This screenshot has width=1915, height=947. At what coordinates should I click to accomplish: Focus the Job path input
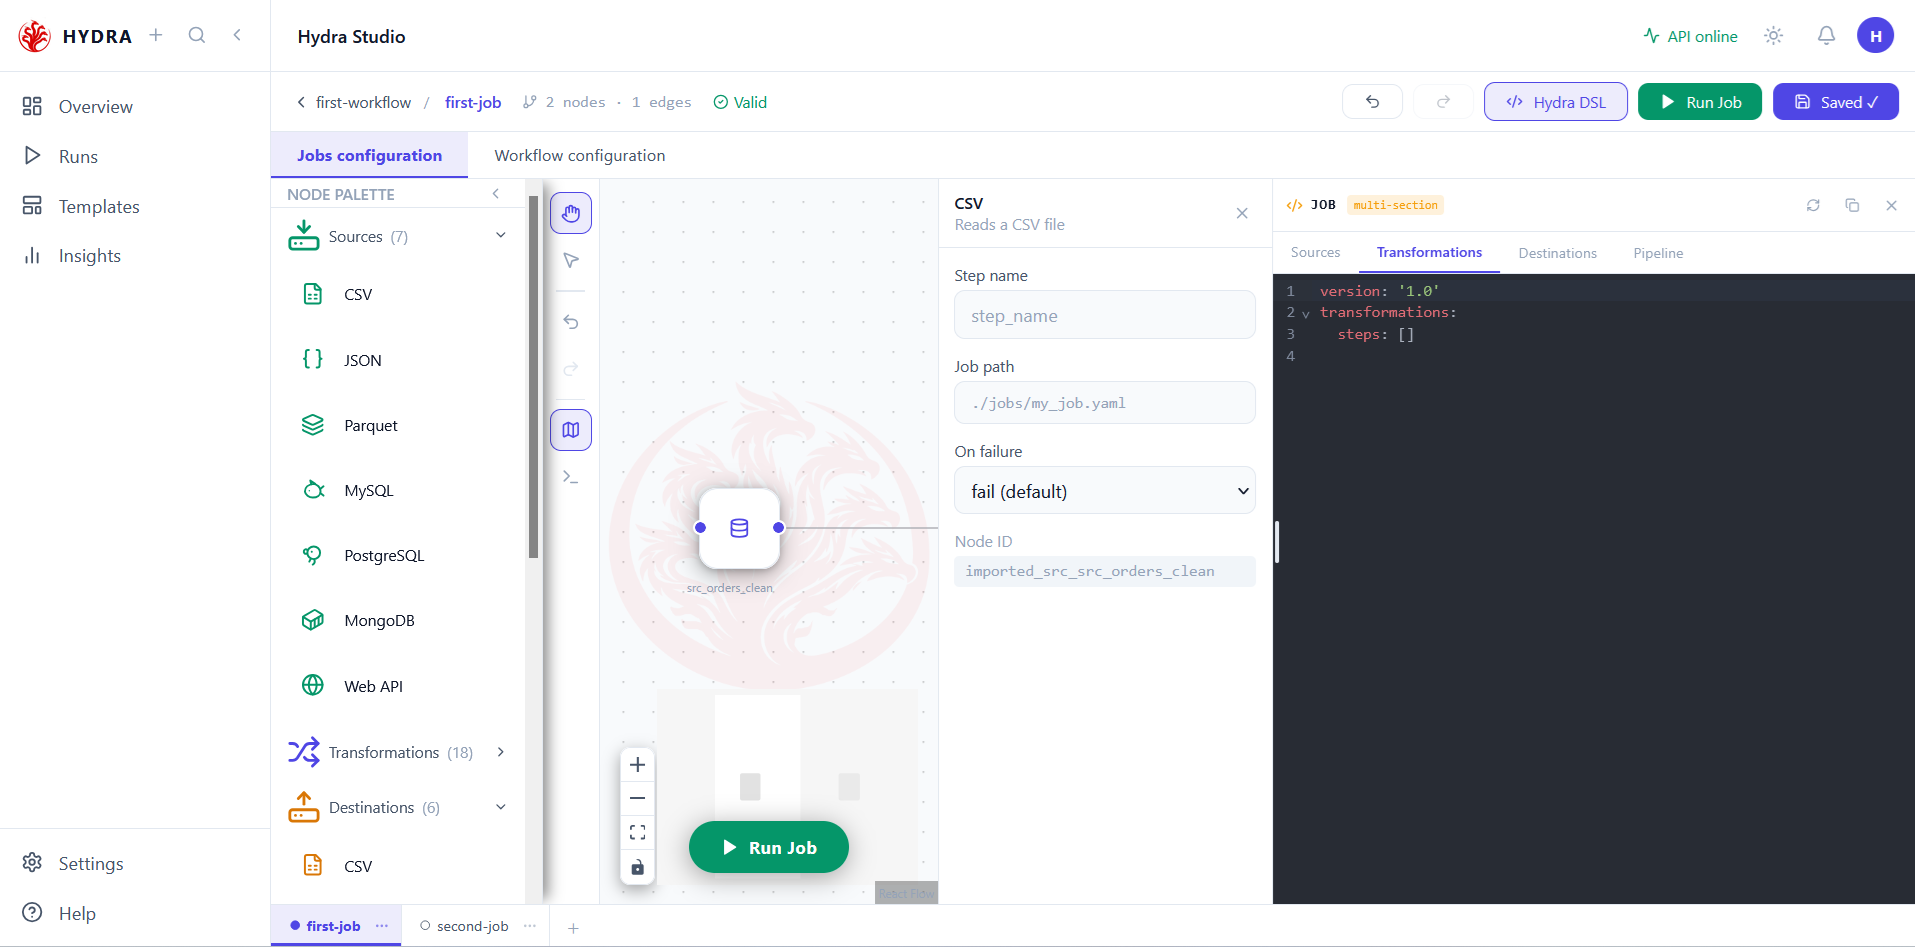[x=1105, y=403]
